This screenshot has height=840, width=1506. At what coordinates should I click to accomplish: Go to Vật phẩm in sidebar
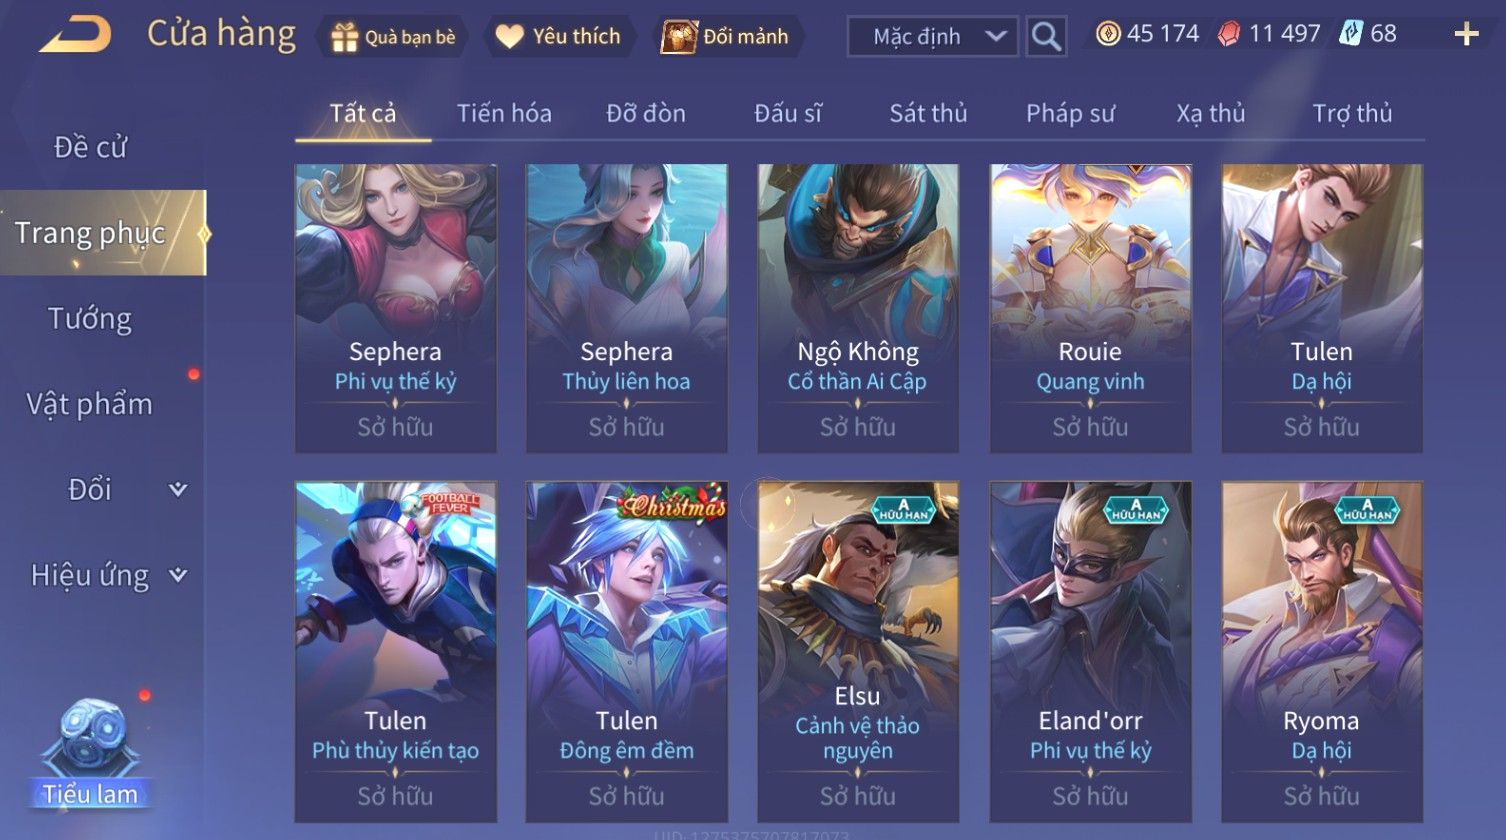[x=90, y=404]
